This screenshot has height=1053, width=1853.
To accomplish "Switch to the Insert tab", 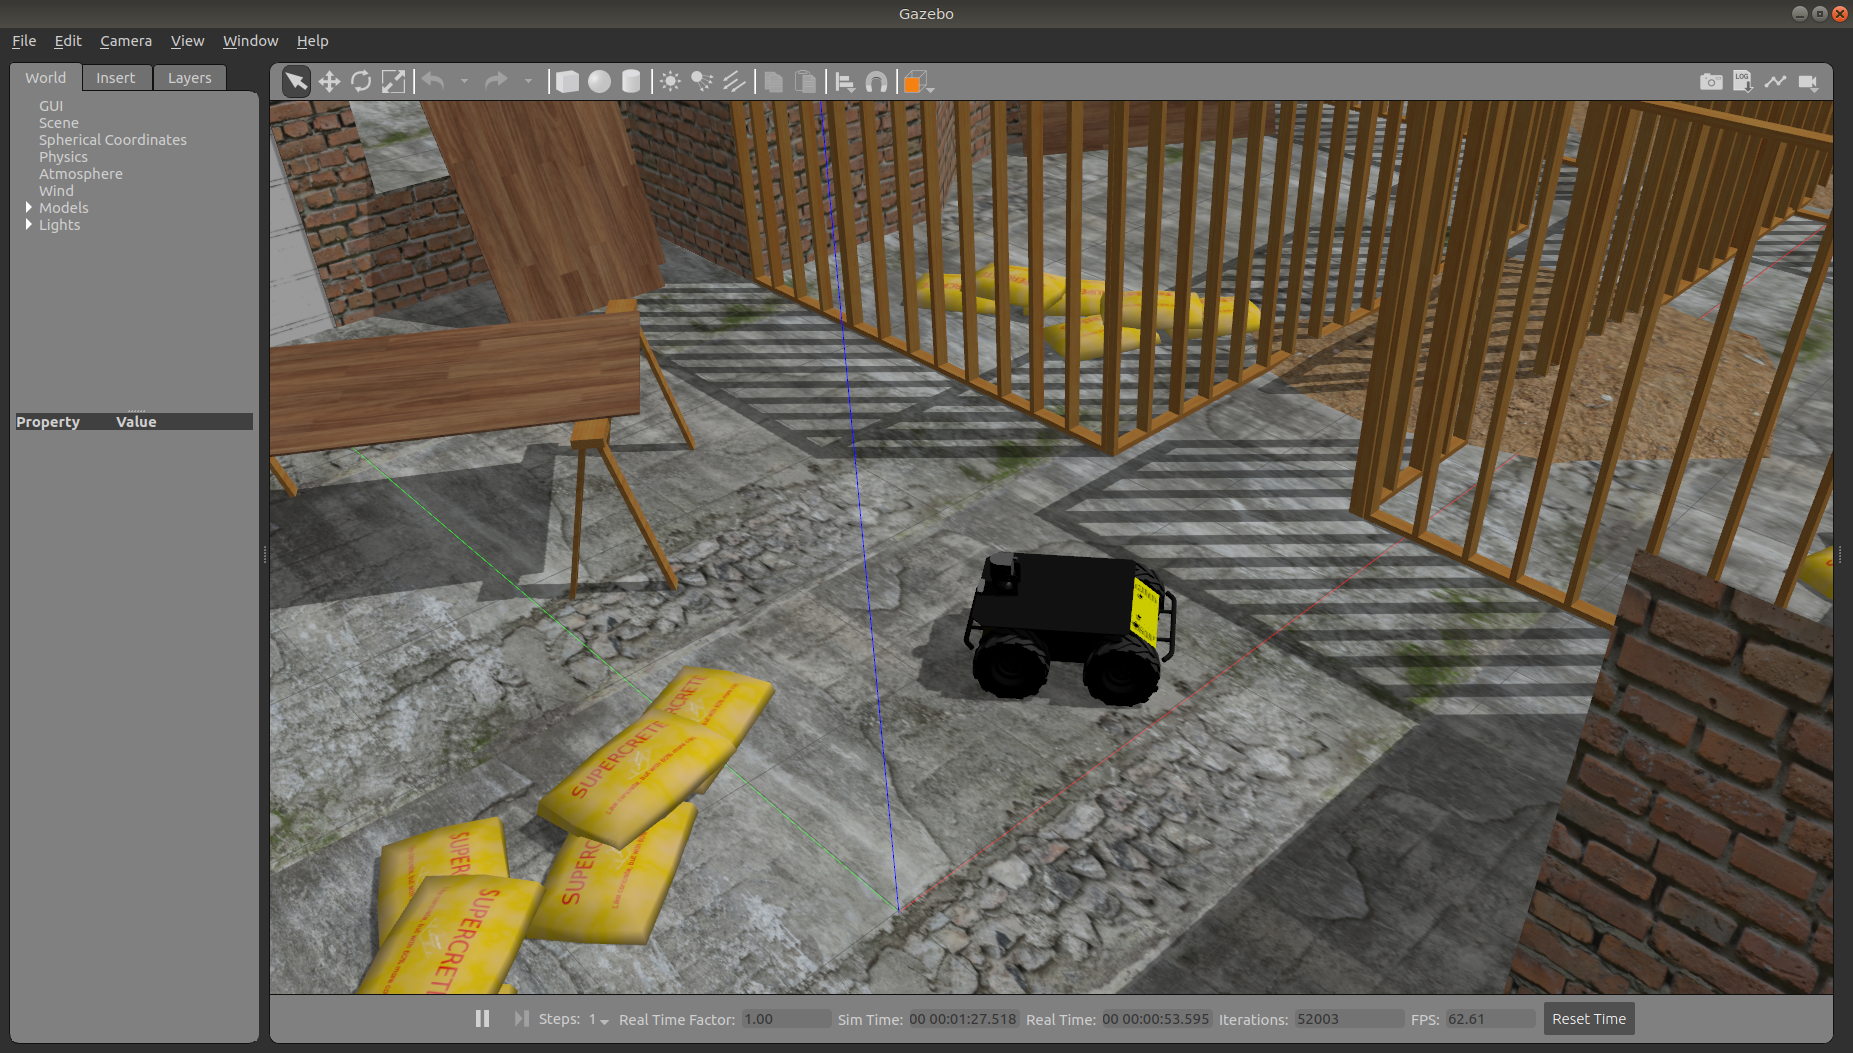I will tap(116, 78).
